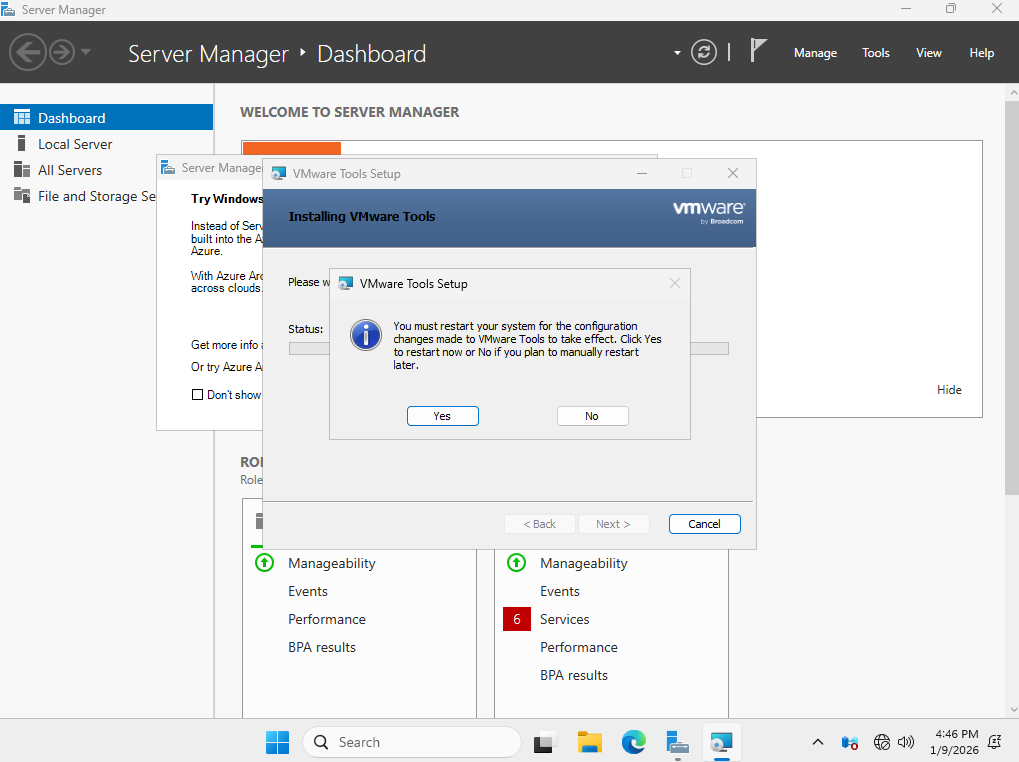Click the VMware Tools installer taskbar icon
Screen dimensions: 1019x762
pos(721,742)
